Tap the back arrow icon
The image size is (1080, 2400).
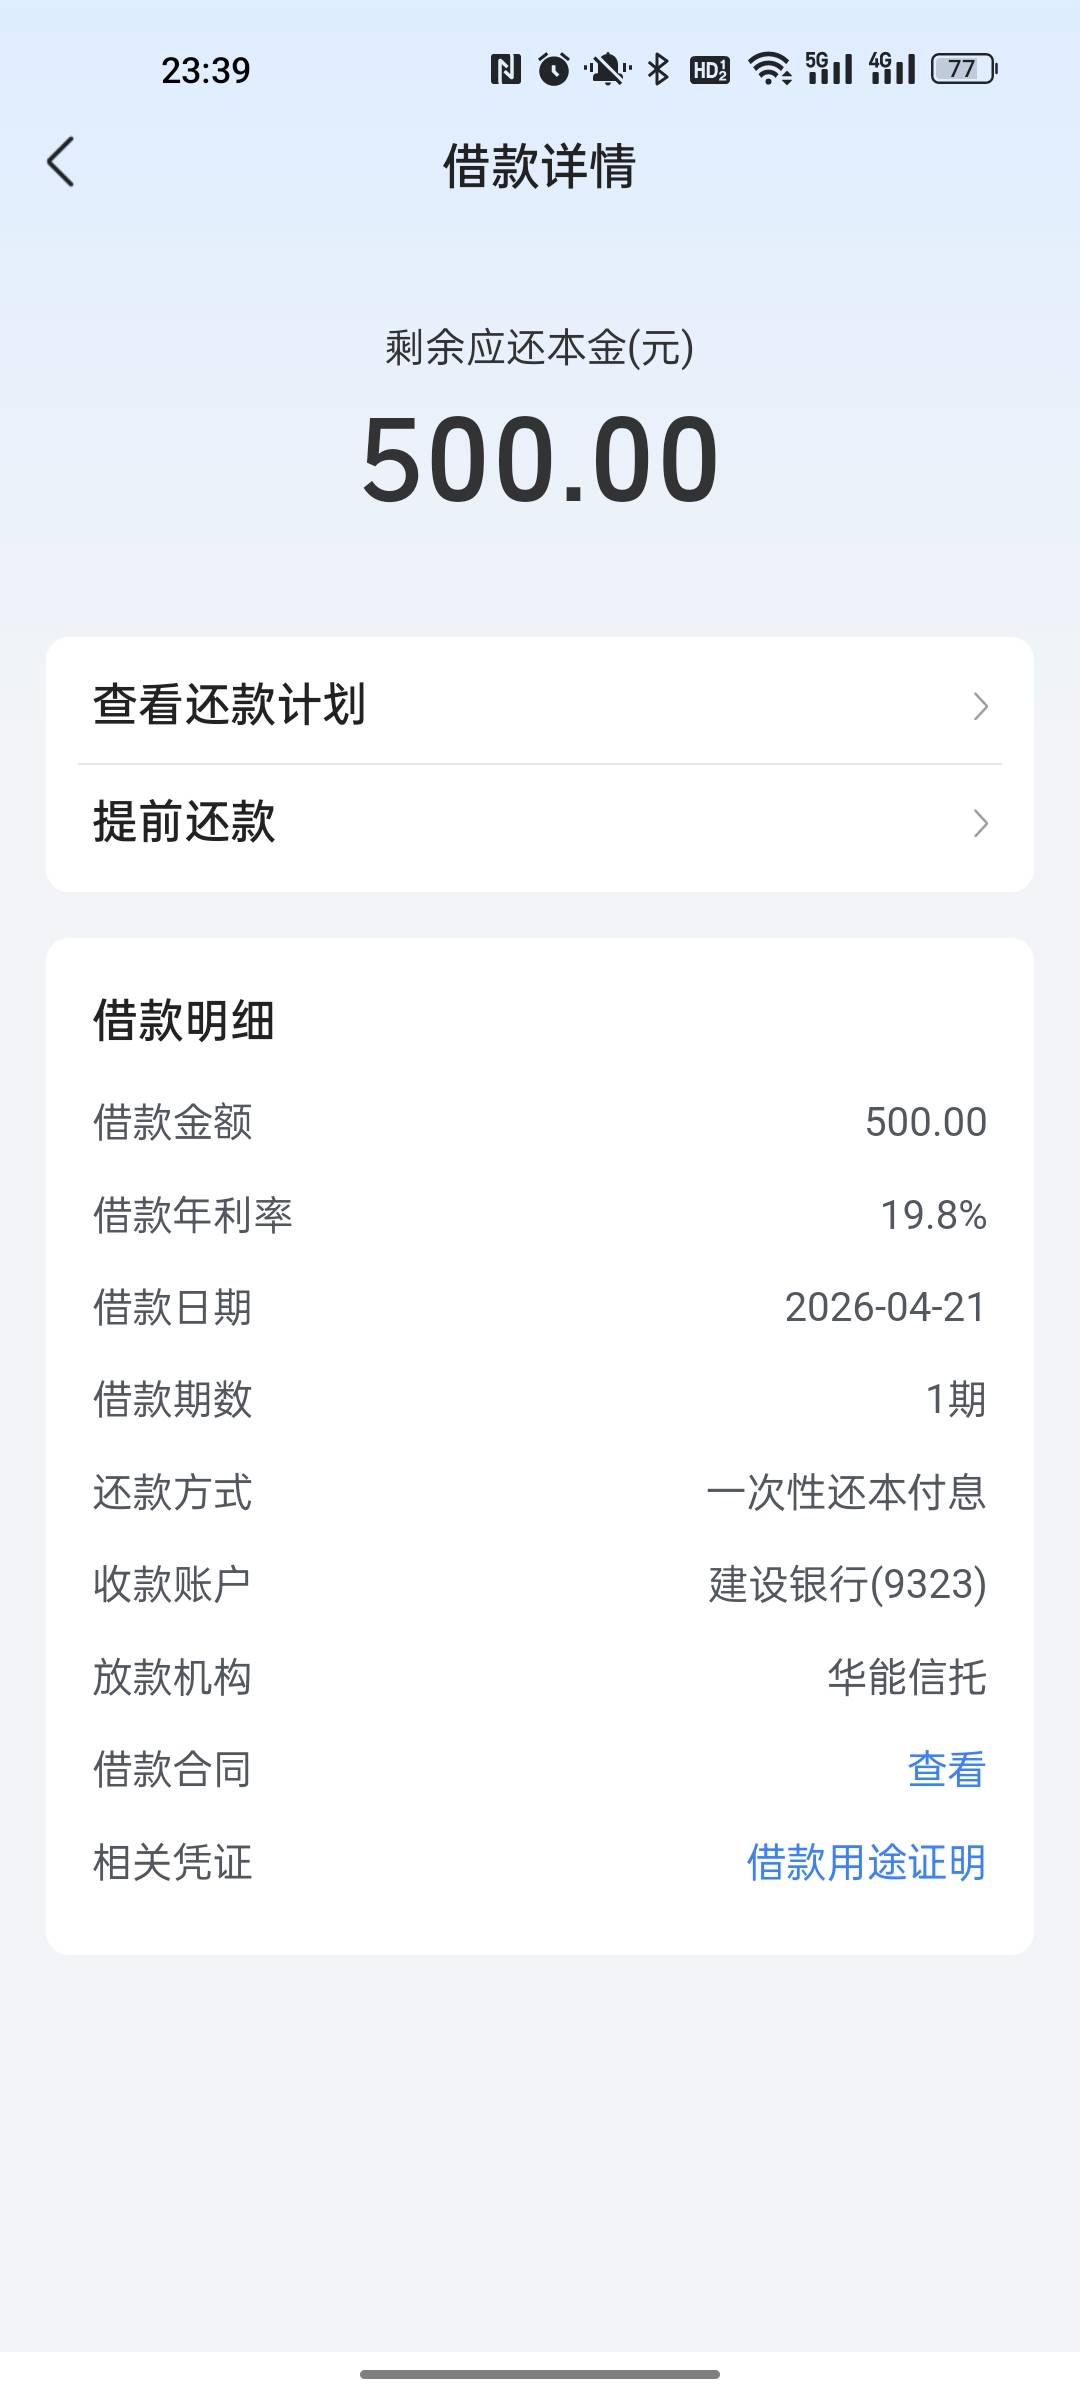(x=61, y=163)
